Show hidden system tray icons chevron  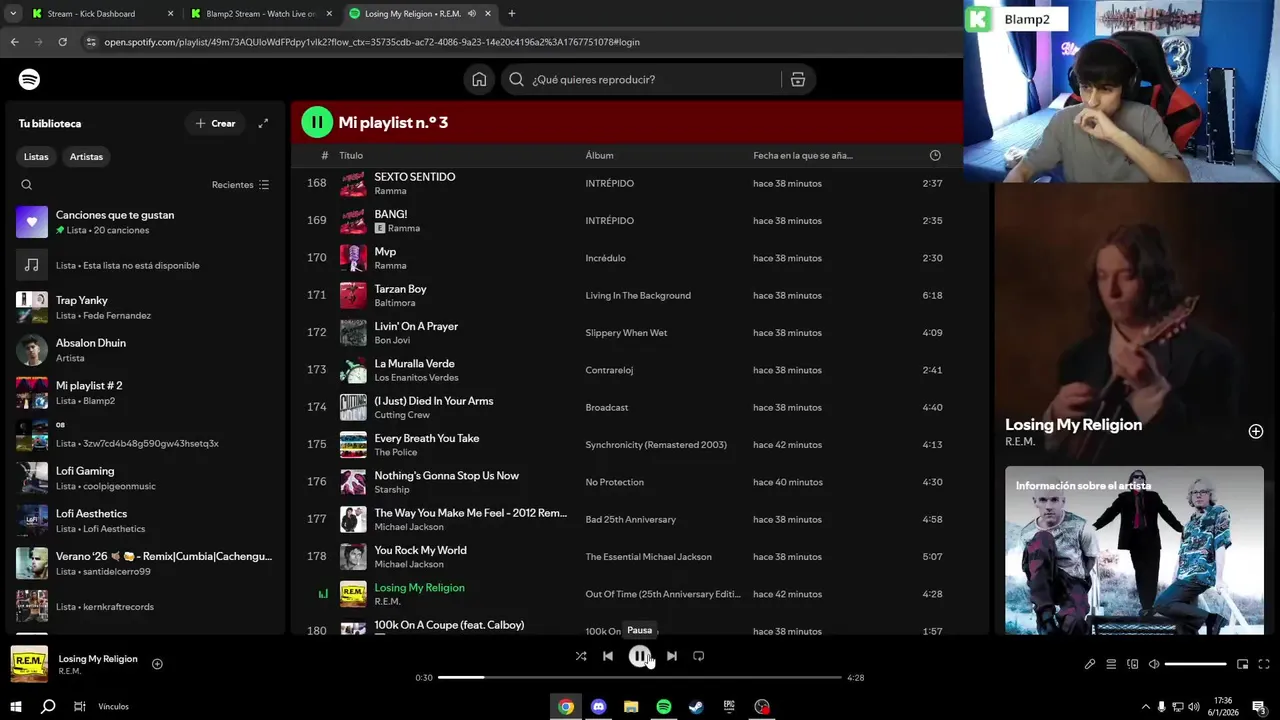(1144, 707)
